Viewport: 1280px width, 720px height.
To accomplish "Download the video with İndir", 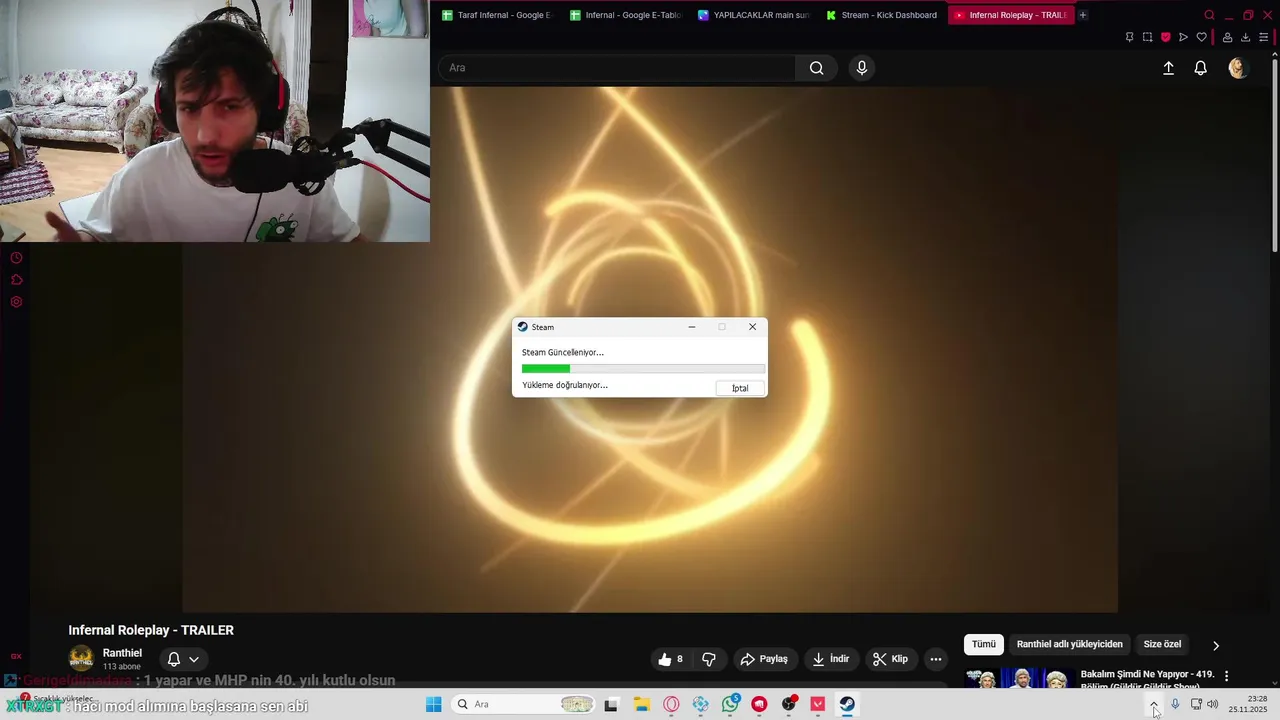I will coord(831,659).
